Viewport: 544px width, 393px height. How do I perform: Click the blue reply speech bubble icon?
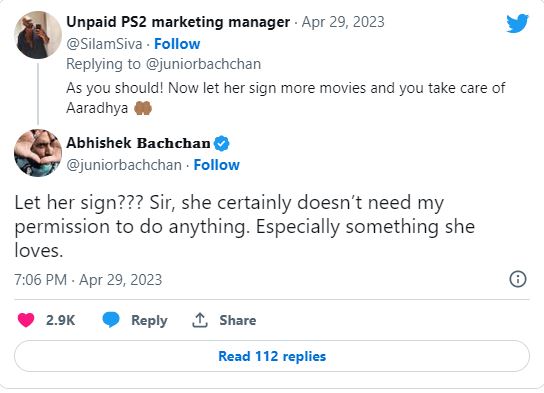[x=111, y=320]
